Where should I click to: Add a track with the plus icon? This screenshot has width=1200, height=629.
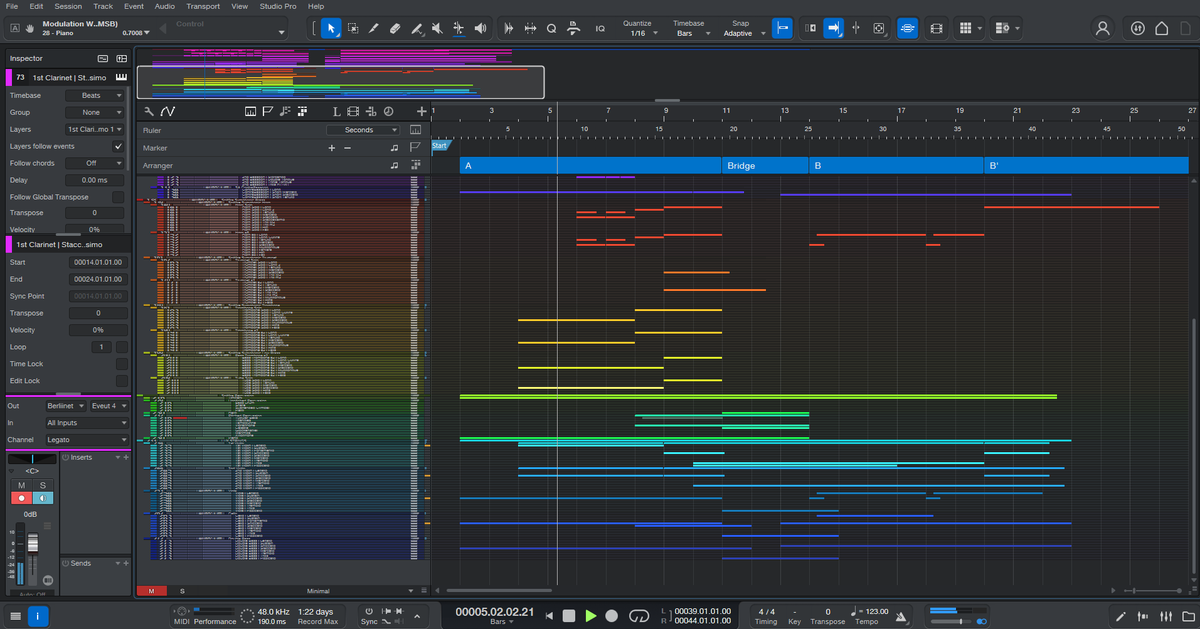point(422,112)
